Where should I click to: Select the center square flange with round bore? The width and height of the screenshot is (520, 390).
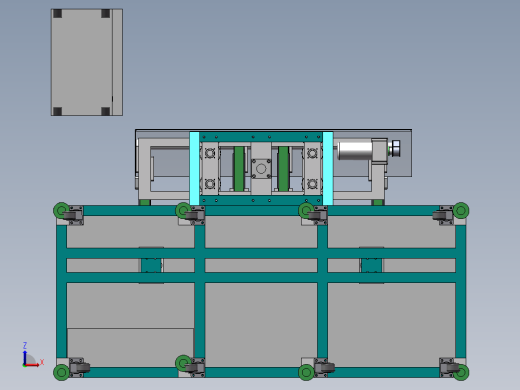(261, 169)
